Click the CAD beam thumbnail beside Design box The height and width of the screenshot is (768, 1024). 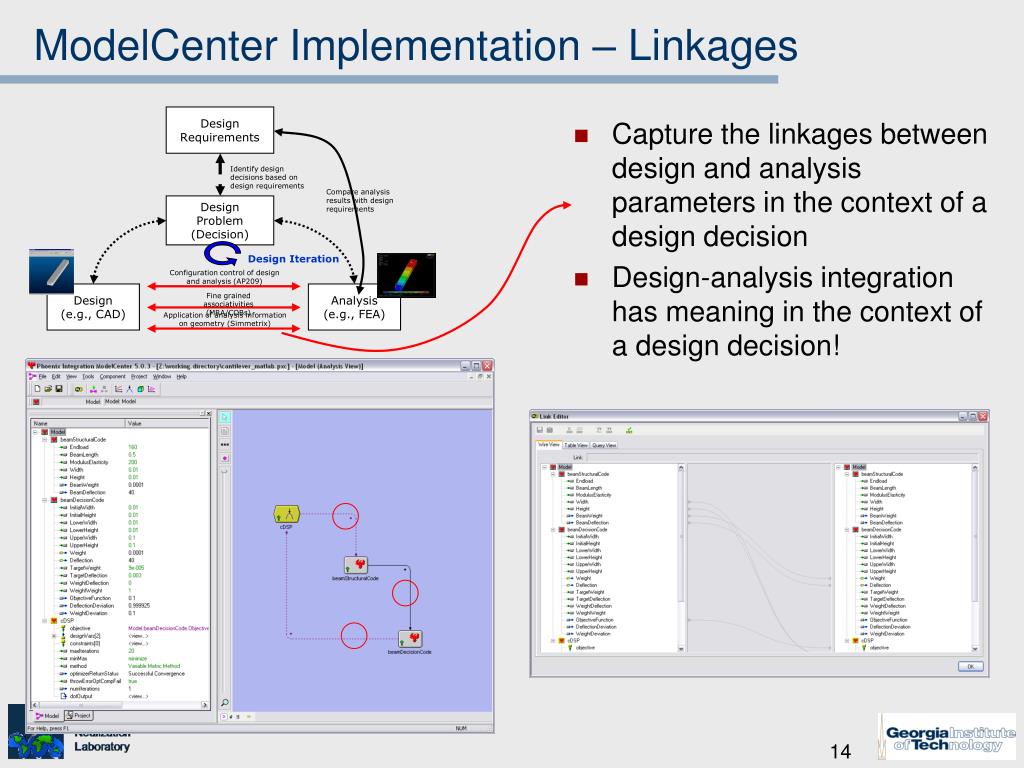tap(52, 271)
